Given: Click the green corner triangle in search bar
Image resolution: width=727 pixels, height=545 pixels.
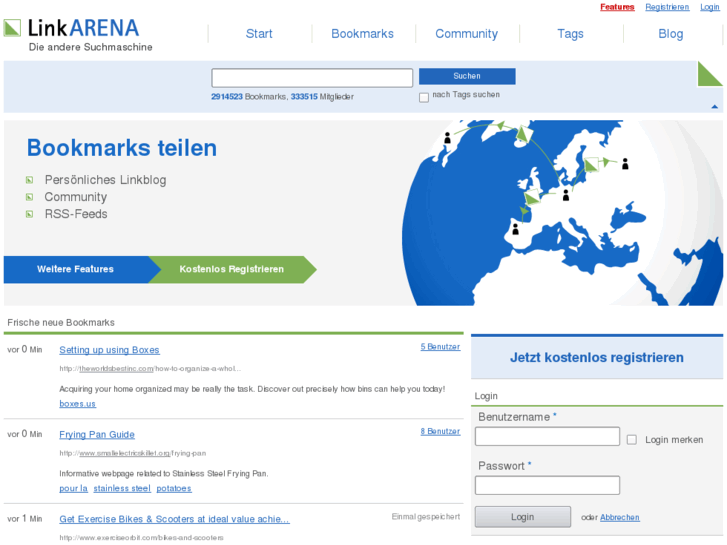Looking at the screenshot, I should [x=710, y=74].
